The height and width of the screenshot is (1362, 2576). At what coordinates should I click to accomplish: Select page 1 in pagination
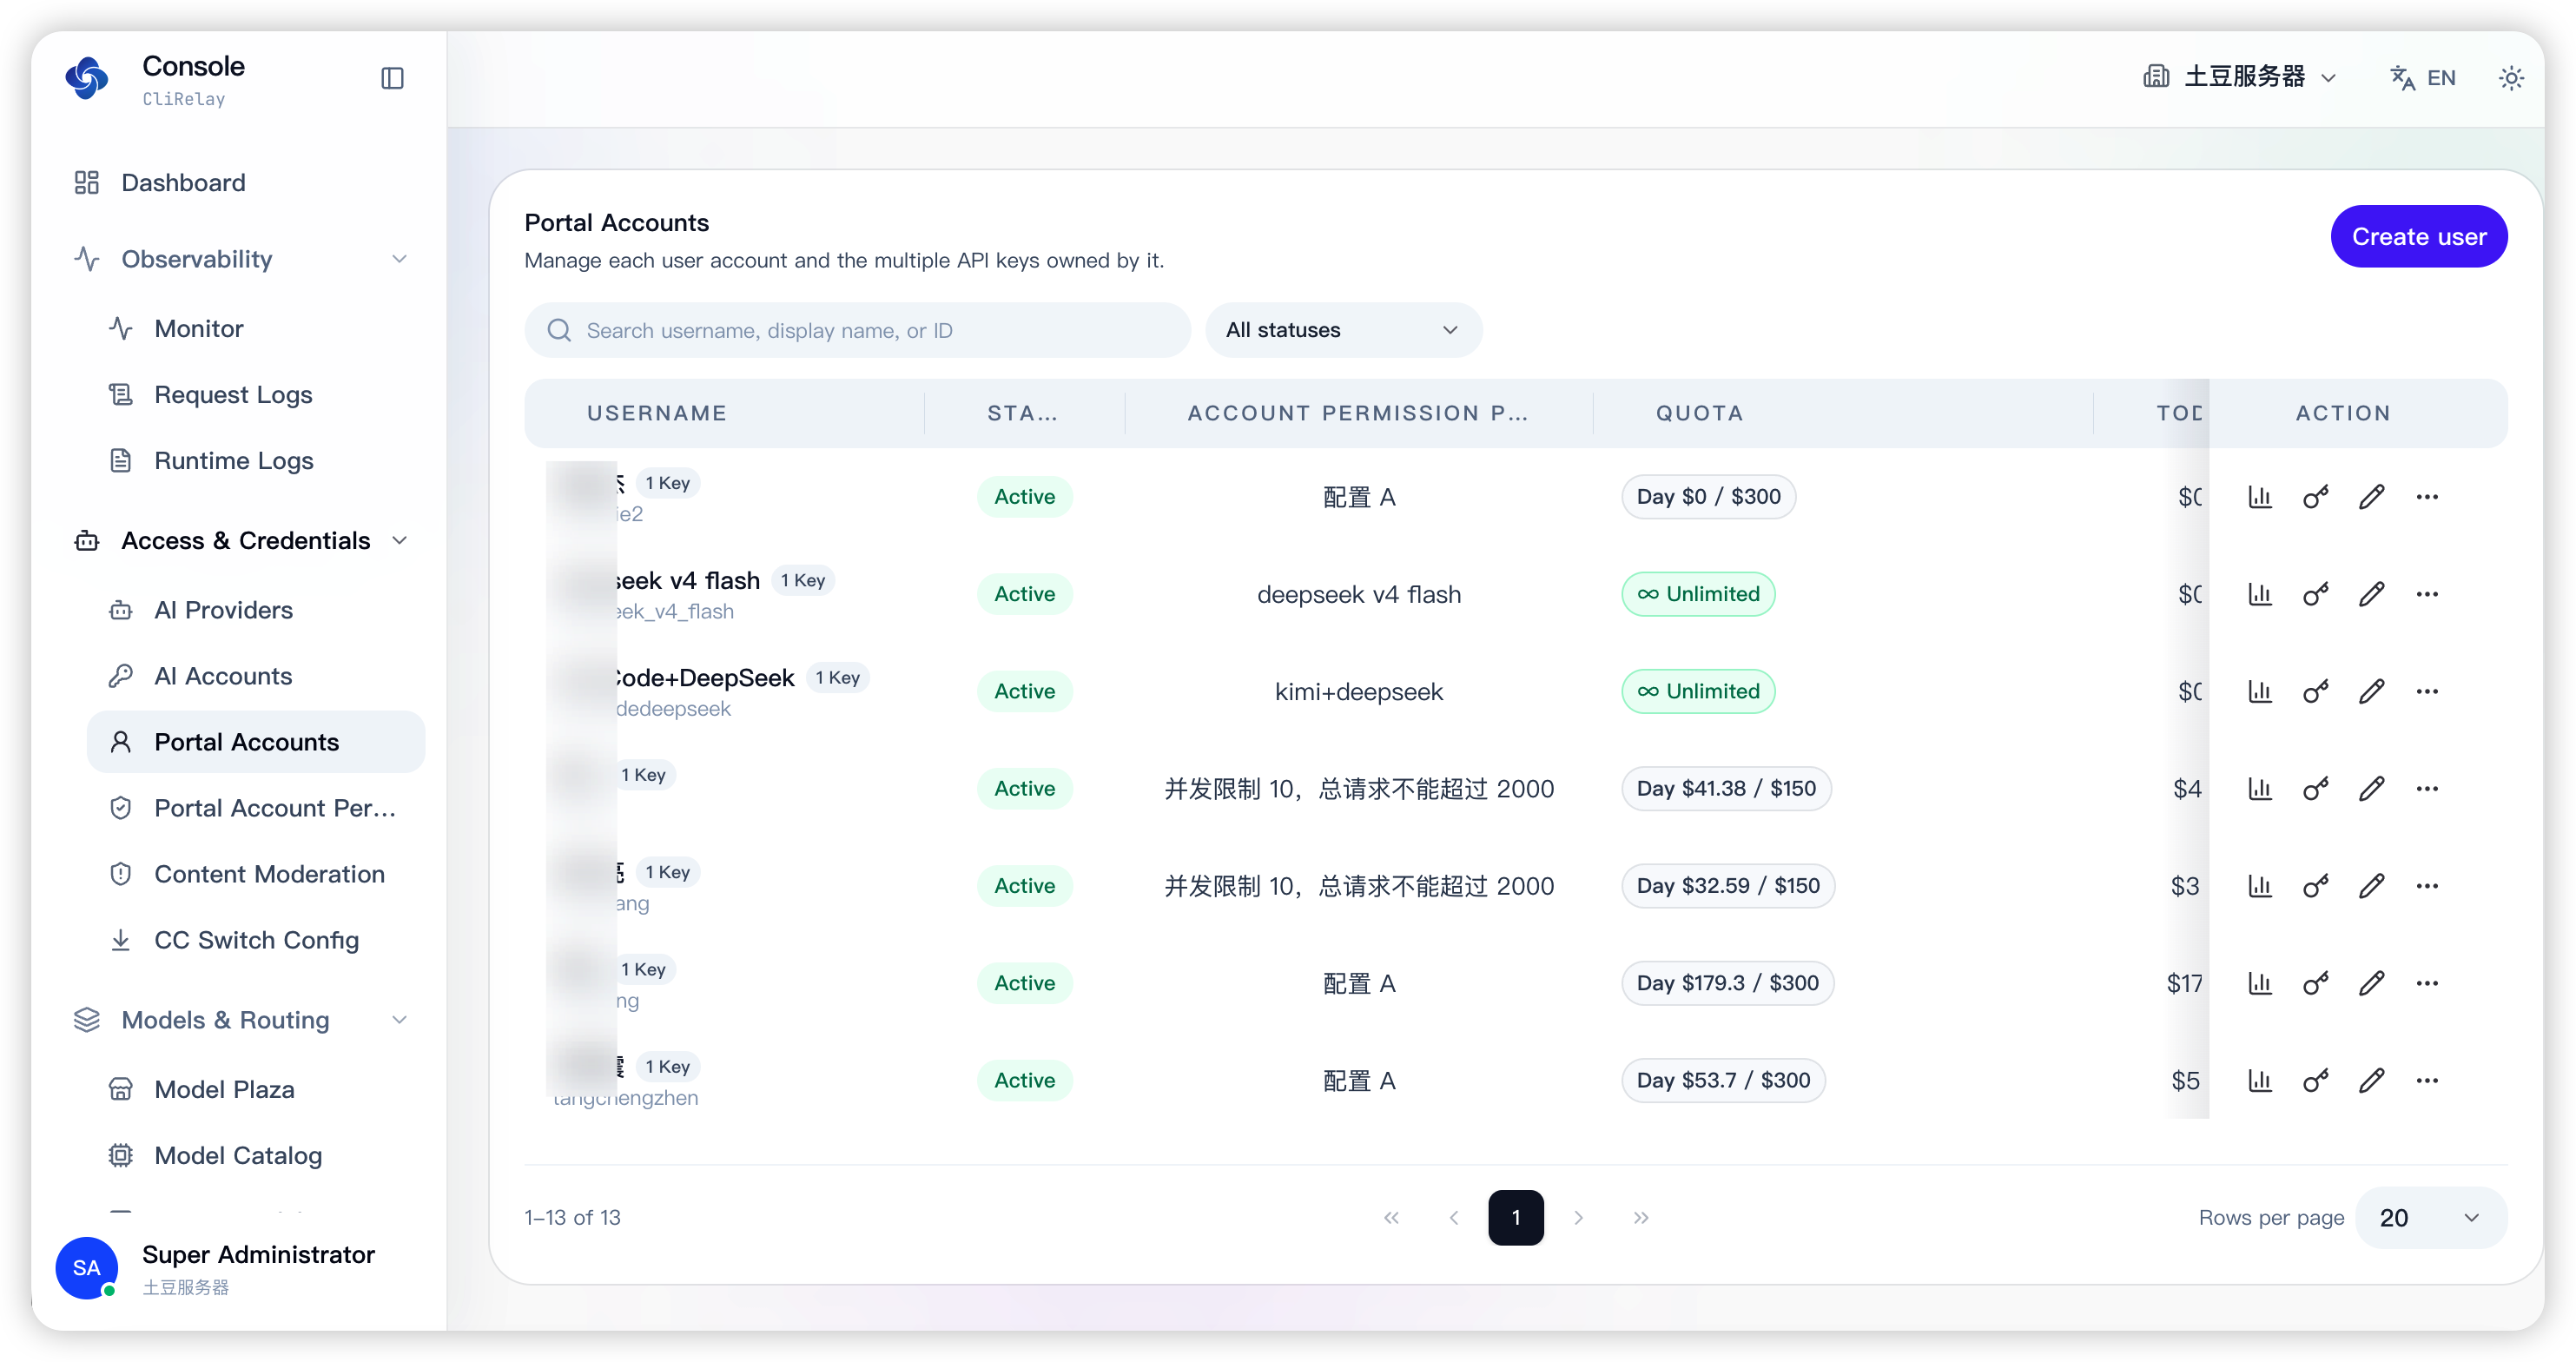(1516, 1218)
